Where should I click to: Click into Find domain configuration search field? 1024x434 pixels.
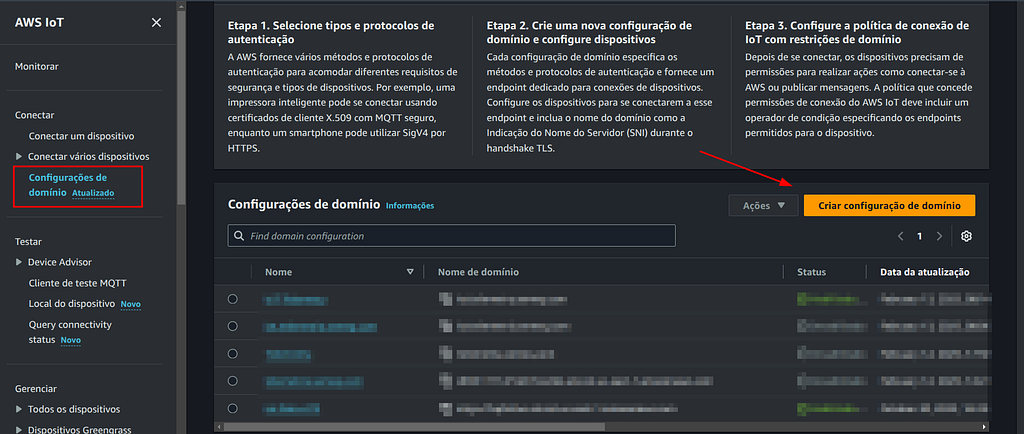point(451,236)
